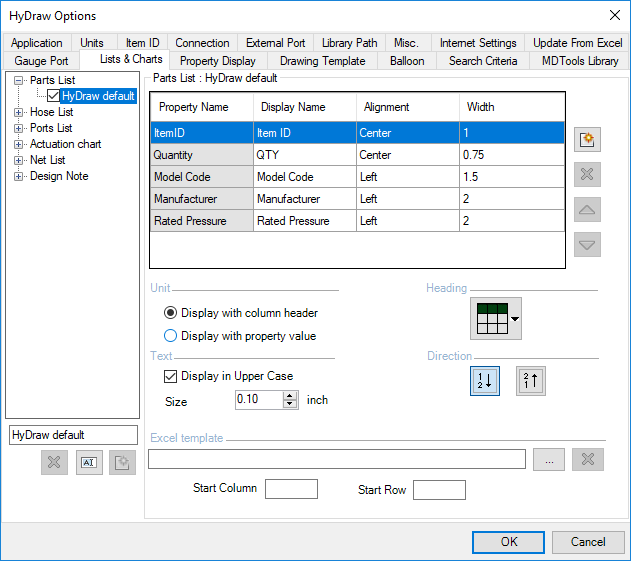The height and width of the screenshot is (561, 631).
Task: Click the HyDraw default name field
Action: [x=73, y=435]
